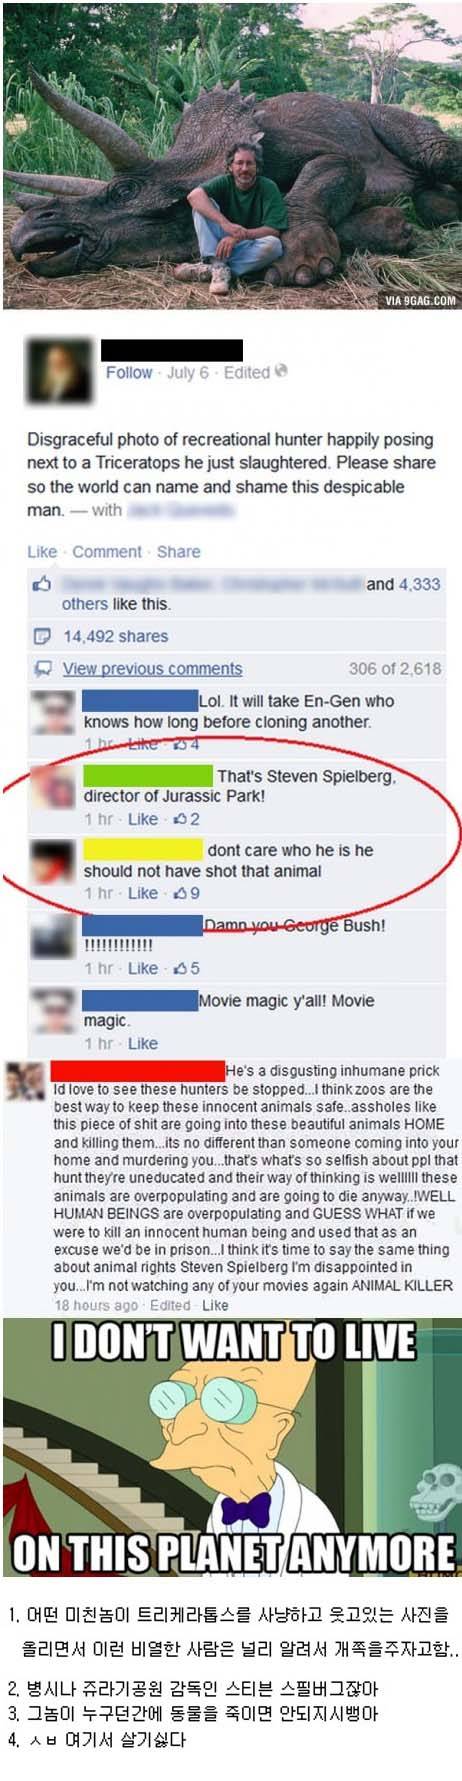
Task: Open the 14,492 shares list
Action: 116,636
